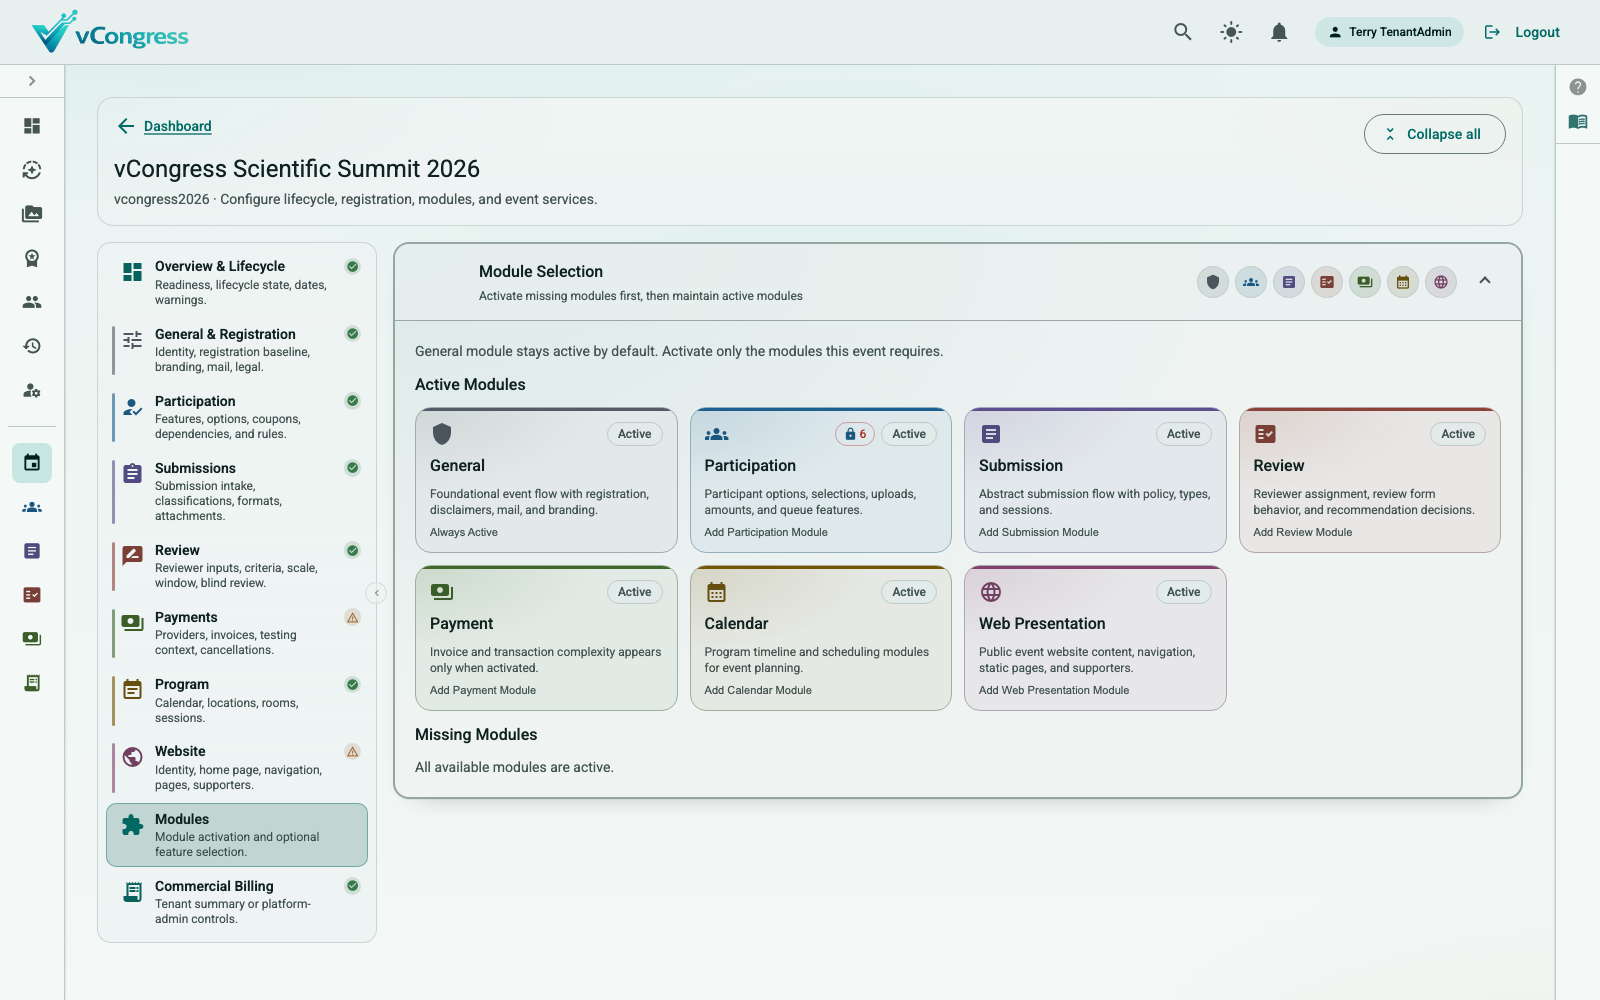This screenshot has height=1000, width=1600.
Task: Click the help question mark icon
Action: point(1578,87)
